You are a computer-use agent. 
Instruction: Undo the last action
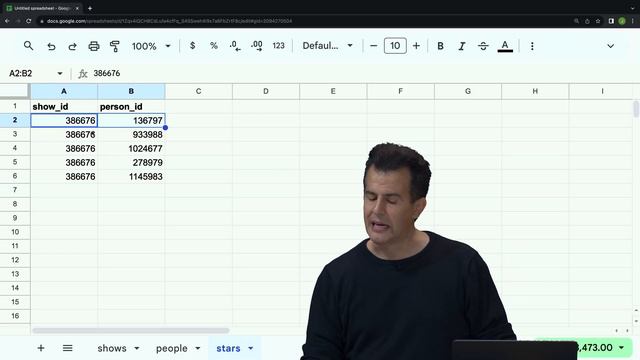pos(51,46)
